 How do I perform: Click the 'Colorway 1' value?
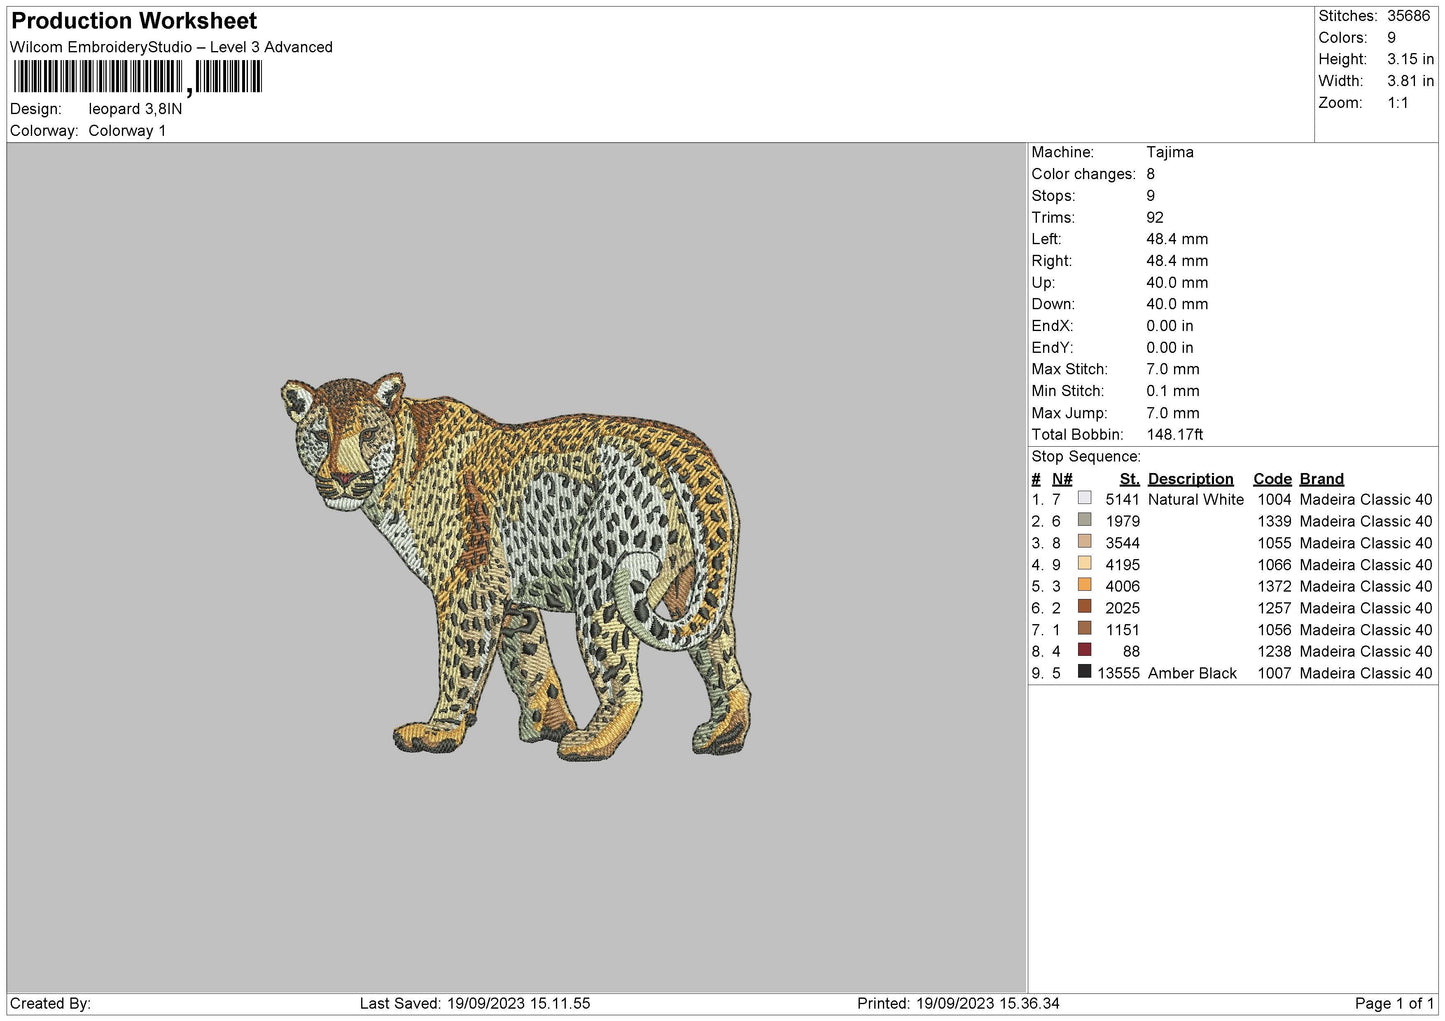(127, 131)
